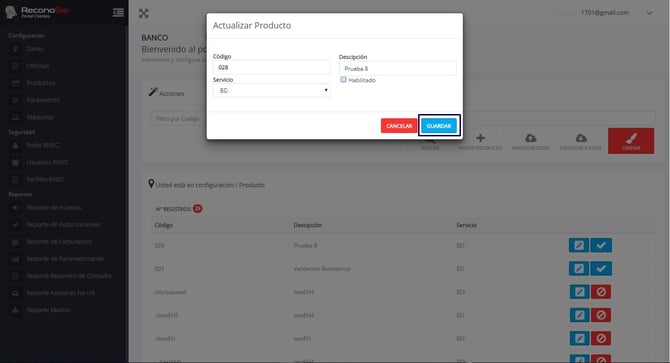
Task: Click the red CANCELAR button
Action: click(x=399, y=126)
